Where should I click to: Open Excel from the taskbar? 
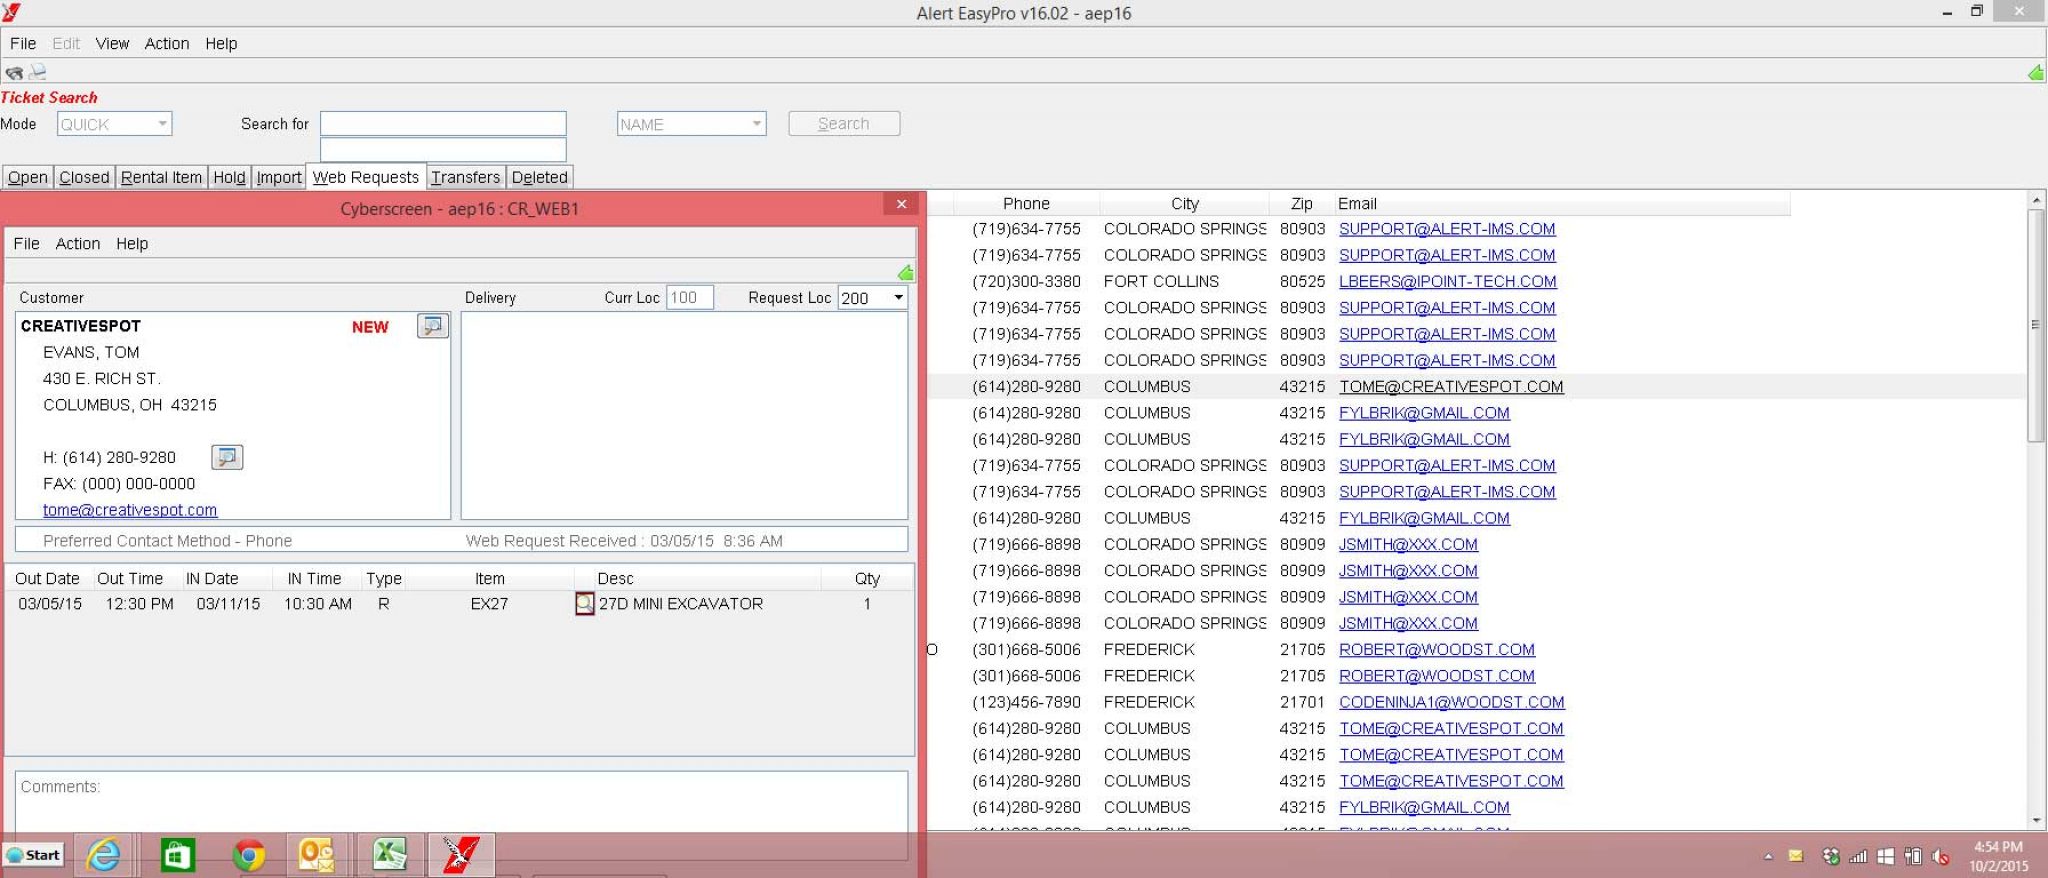[x=389, y=855]
